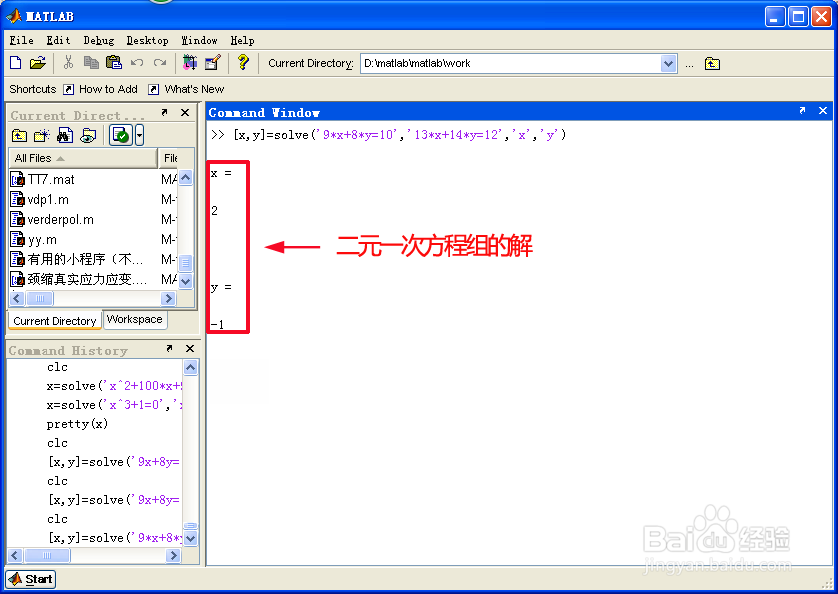838x594 pixels.
Task: Click the MATLAB Start button
Action: (x=31, y=580)
